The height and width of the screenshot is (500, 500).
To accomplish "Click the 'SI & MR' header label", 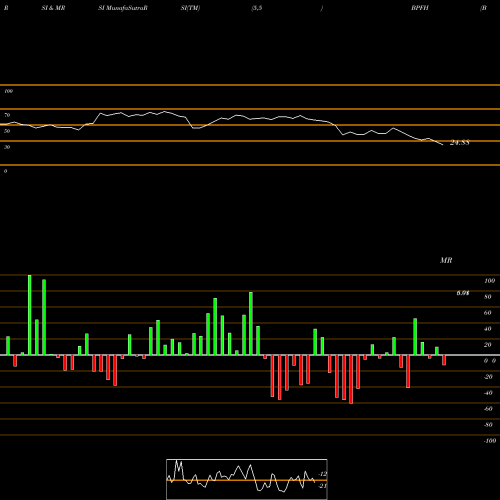I will click(x=53, y=8).
